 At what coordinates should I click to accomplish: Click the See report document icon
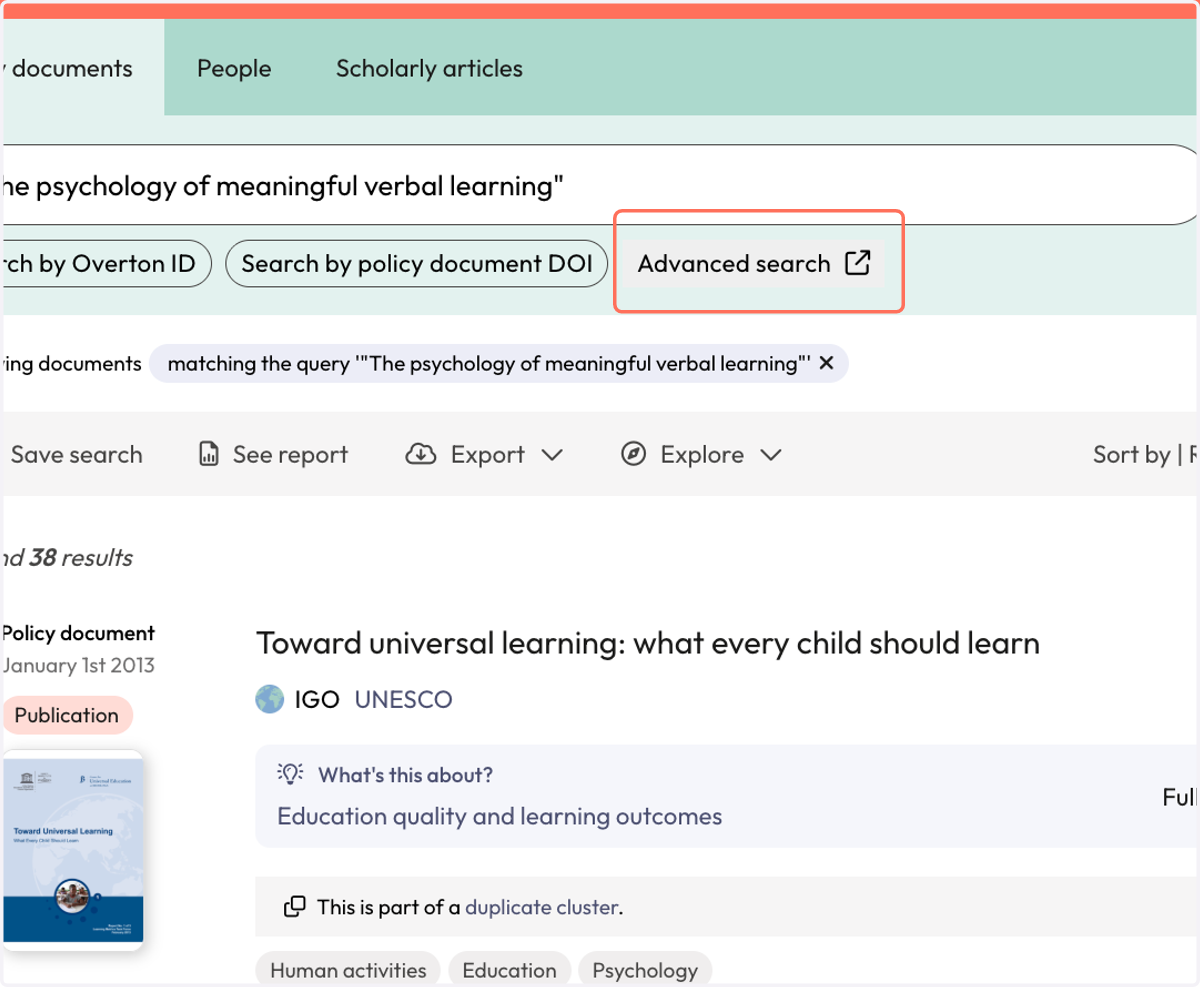[x=209, y=455]
